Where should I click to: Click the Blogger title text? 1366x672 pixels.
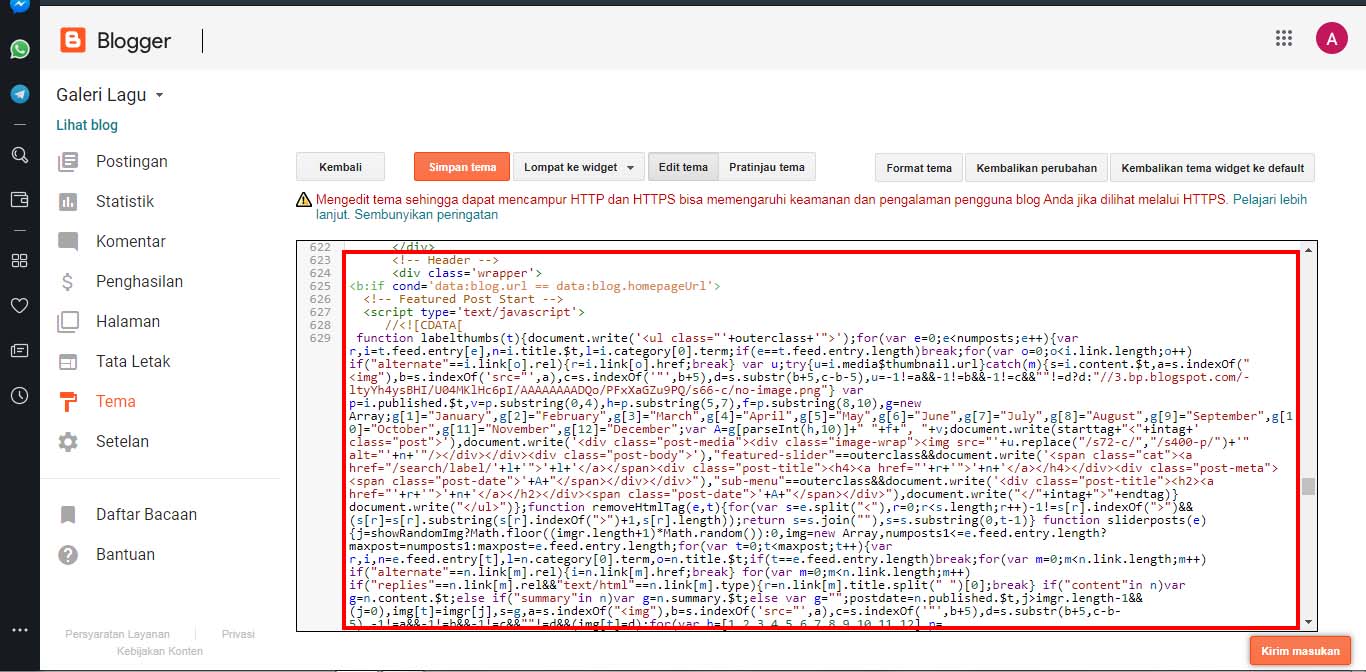[134, 41]
